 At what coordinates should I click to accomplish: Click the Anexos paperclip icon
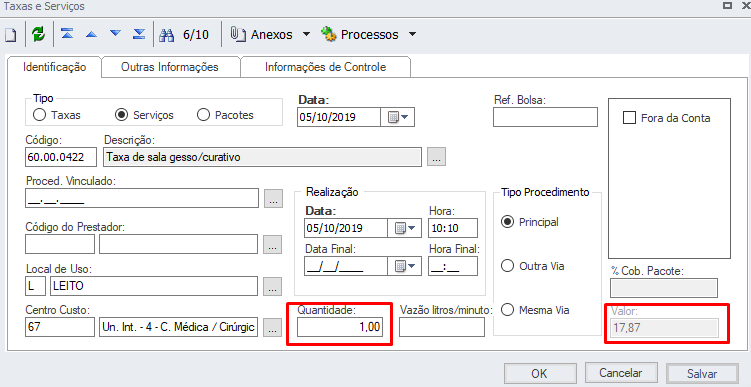click(237, 34)
